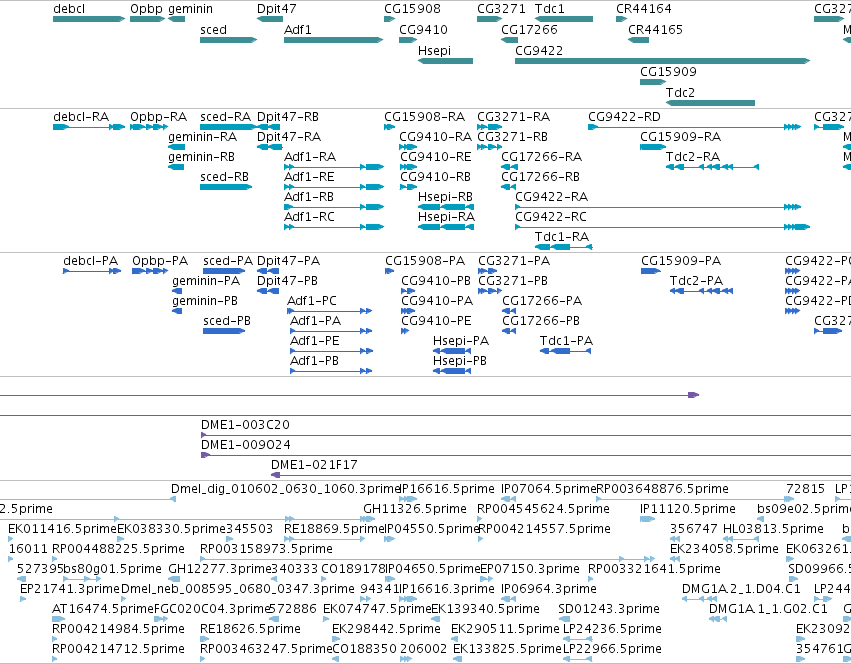Select the sced gene bar
This screenshot has width=851, height=664.
228,40
